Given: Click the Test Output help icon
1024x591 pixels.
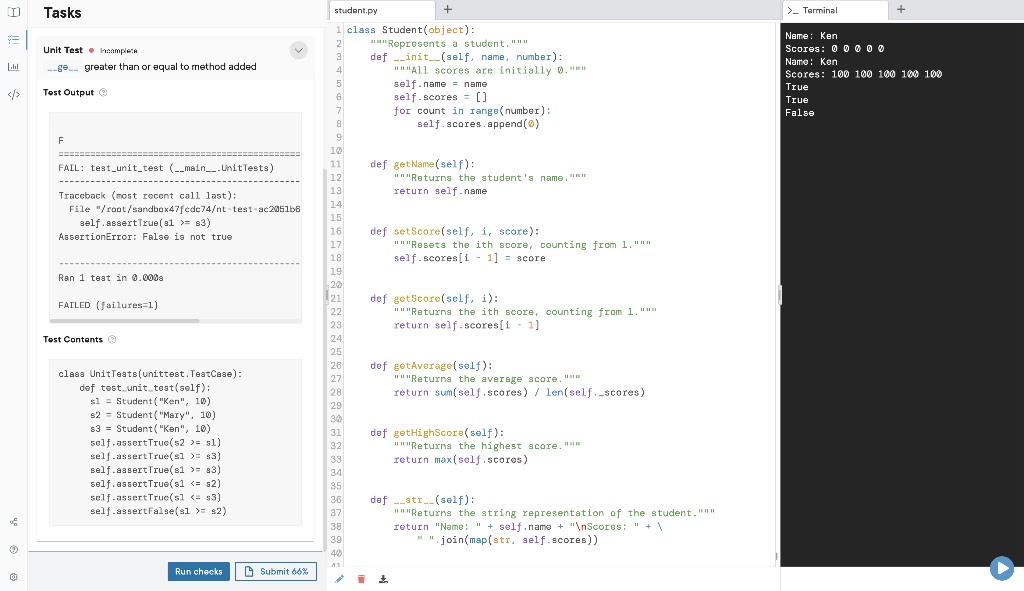Looking at the screenshot, I should [103, 93].
